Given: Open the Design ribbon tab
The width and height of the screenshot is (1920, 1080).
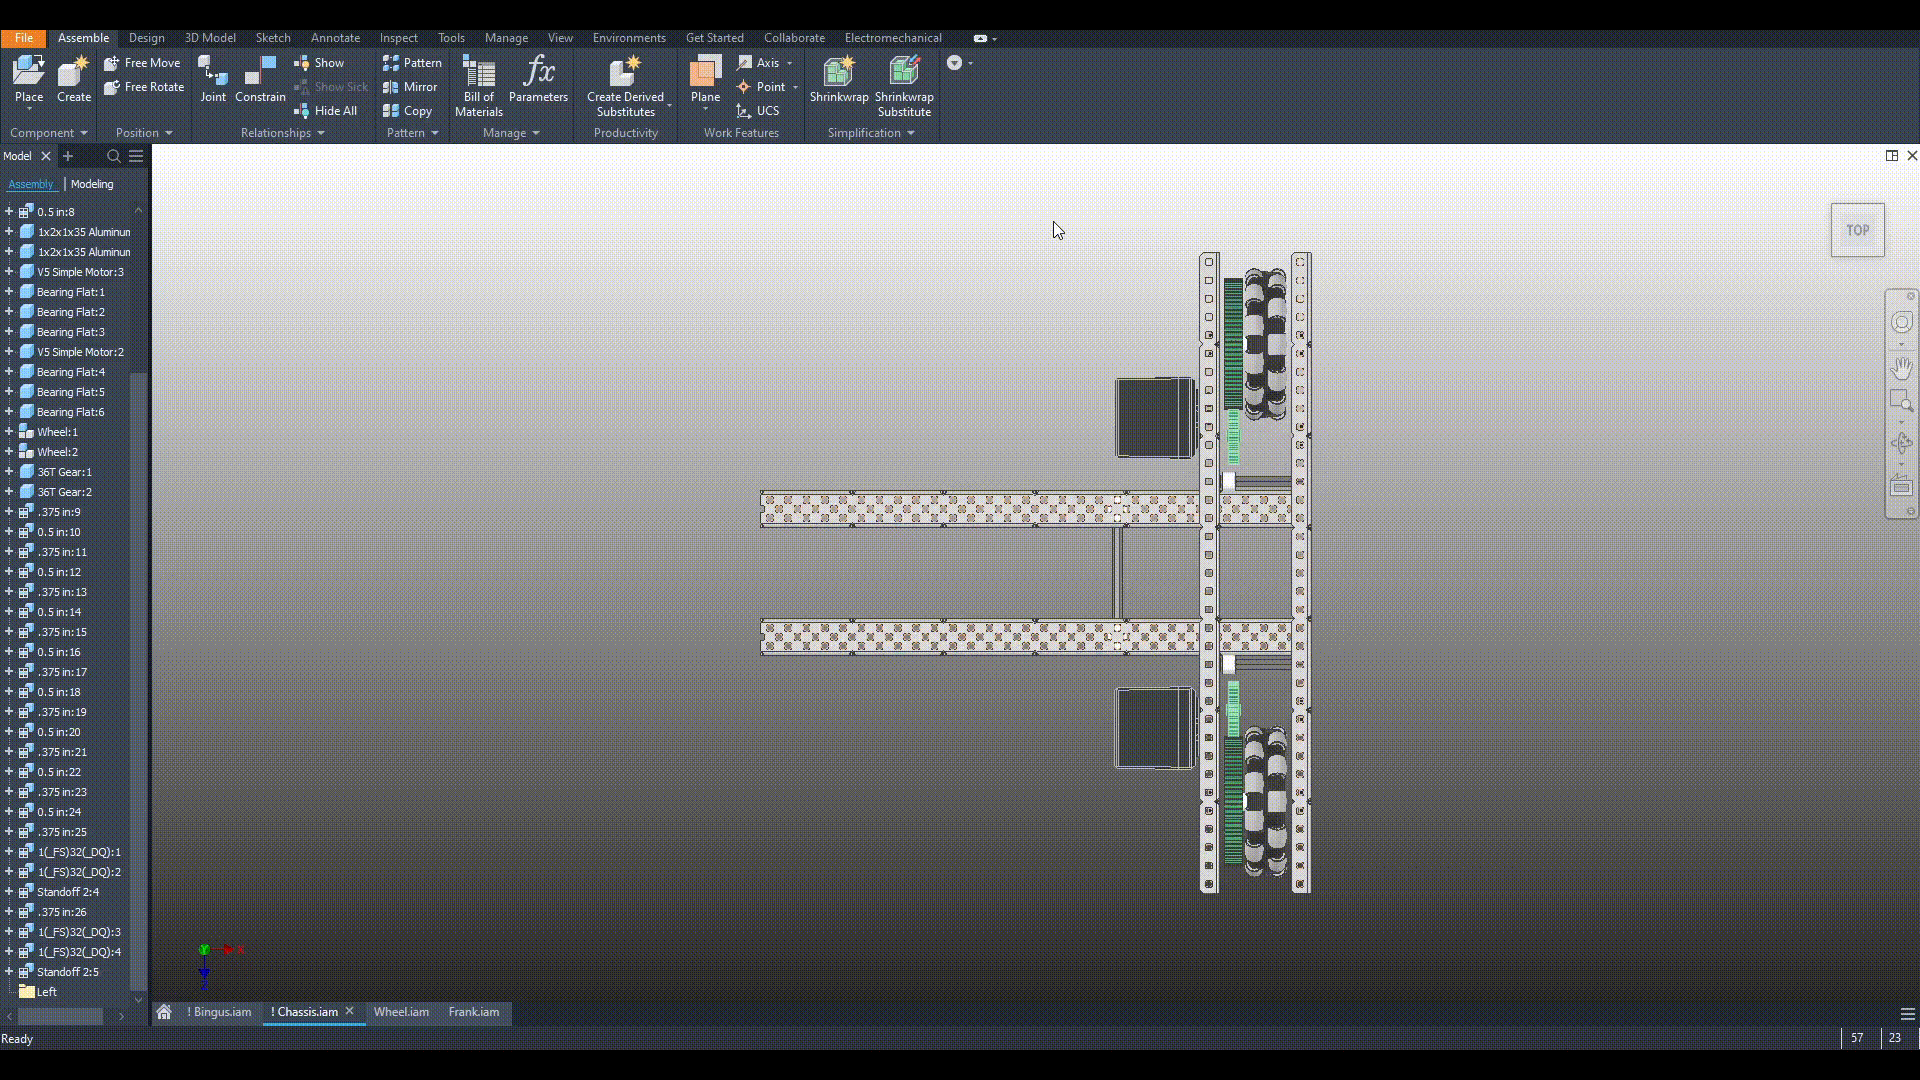Looking at the screenshot, I should pos(146,38).
